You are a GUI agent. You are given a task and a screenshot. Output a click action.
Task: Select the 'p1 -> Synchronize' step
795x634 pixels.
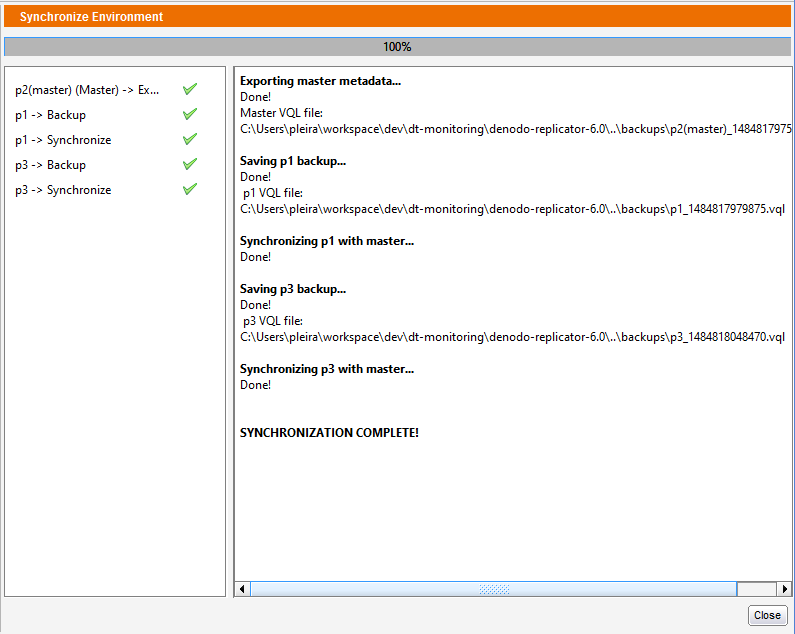point(63,140)
